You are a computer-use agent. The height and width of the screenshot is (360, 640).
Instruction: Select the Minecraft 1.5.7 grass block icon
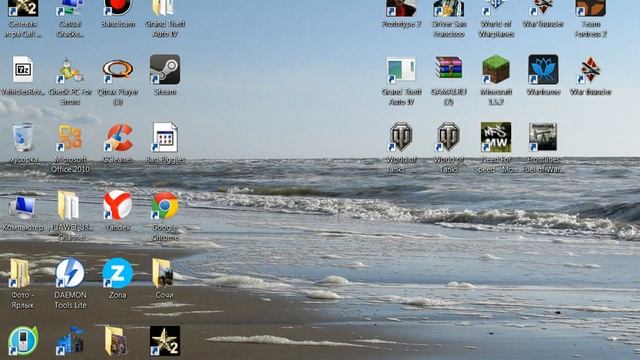point(496,69)
